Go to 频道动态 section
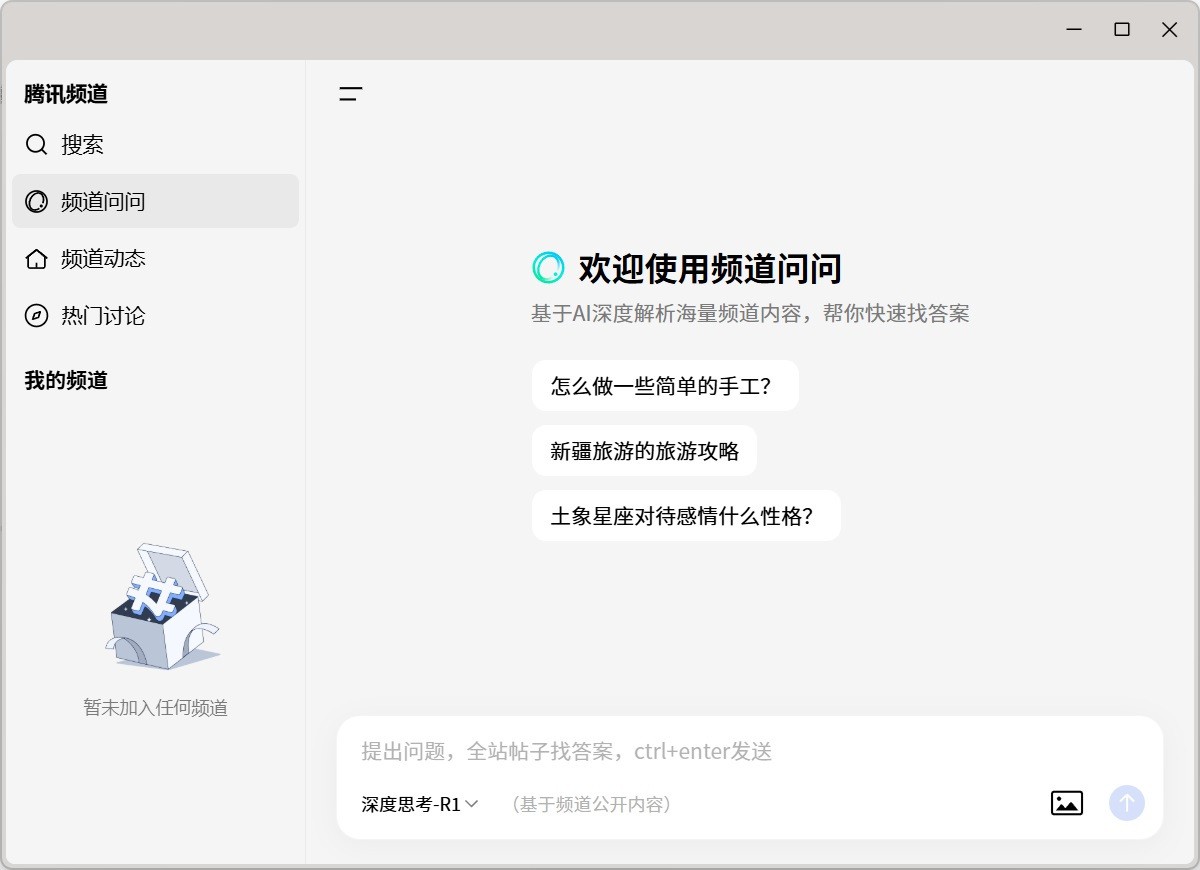The width and height of the screenshot is (1200, 870). pos(104,259)
